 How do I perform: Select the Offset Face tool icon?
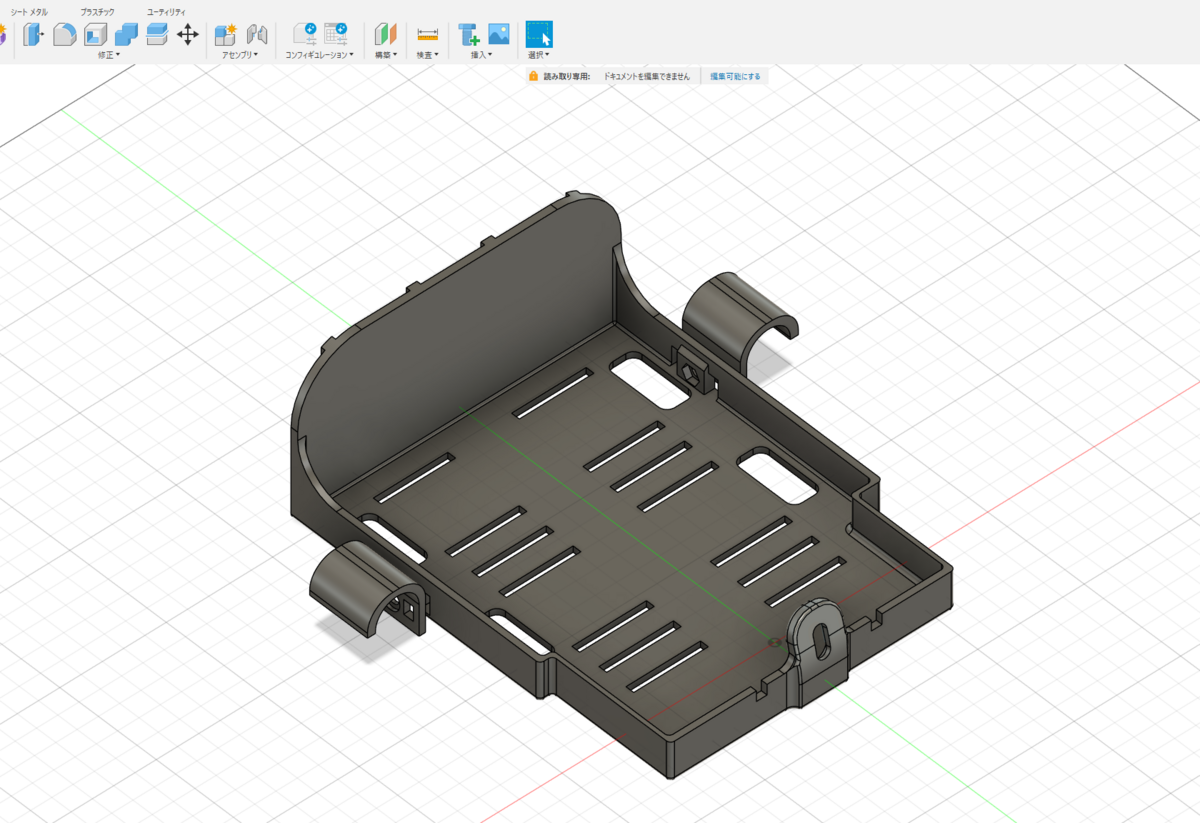coord(157,35)
